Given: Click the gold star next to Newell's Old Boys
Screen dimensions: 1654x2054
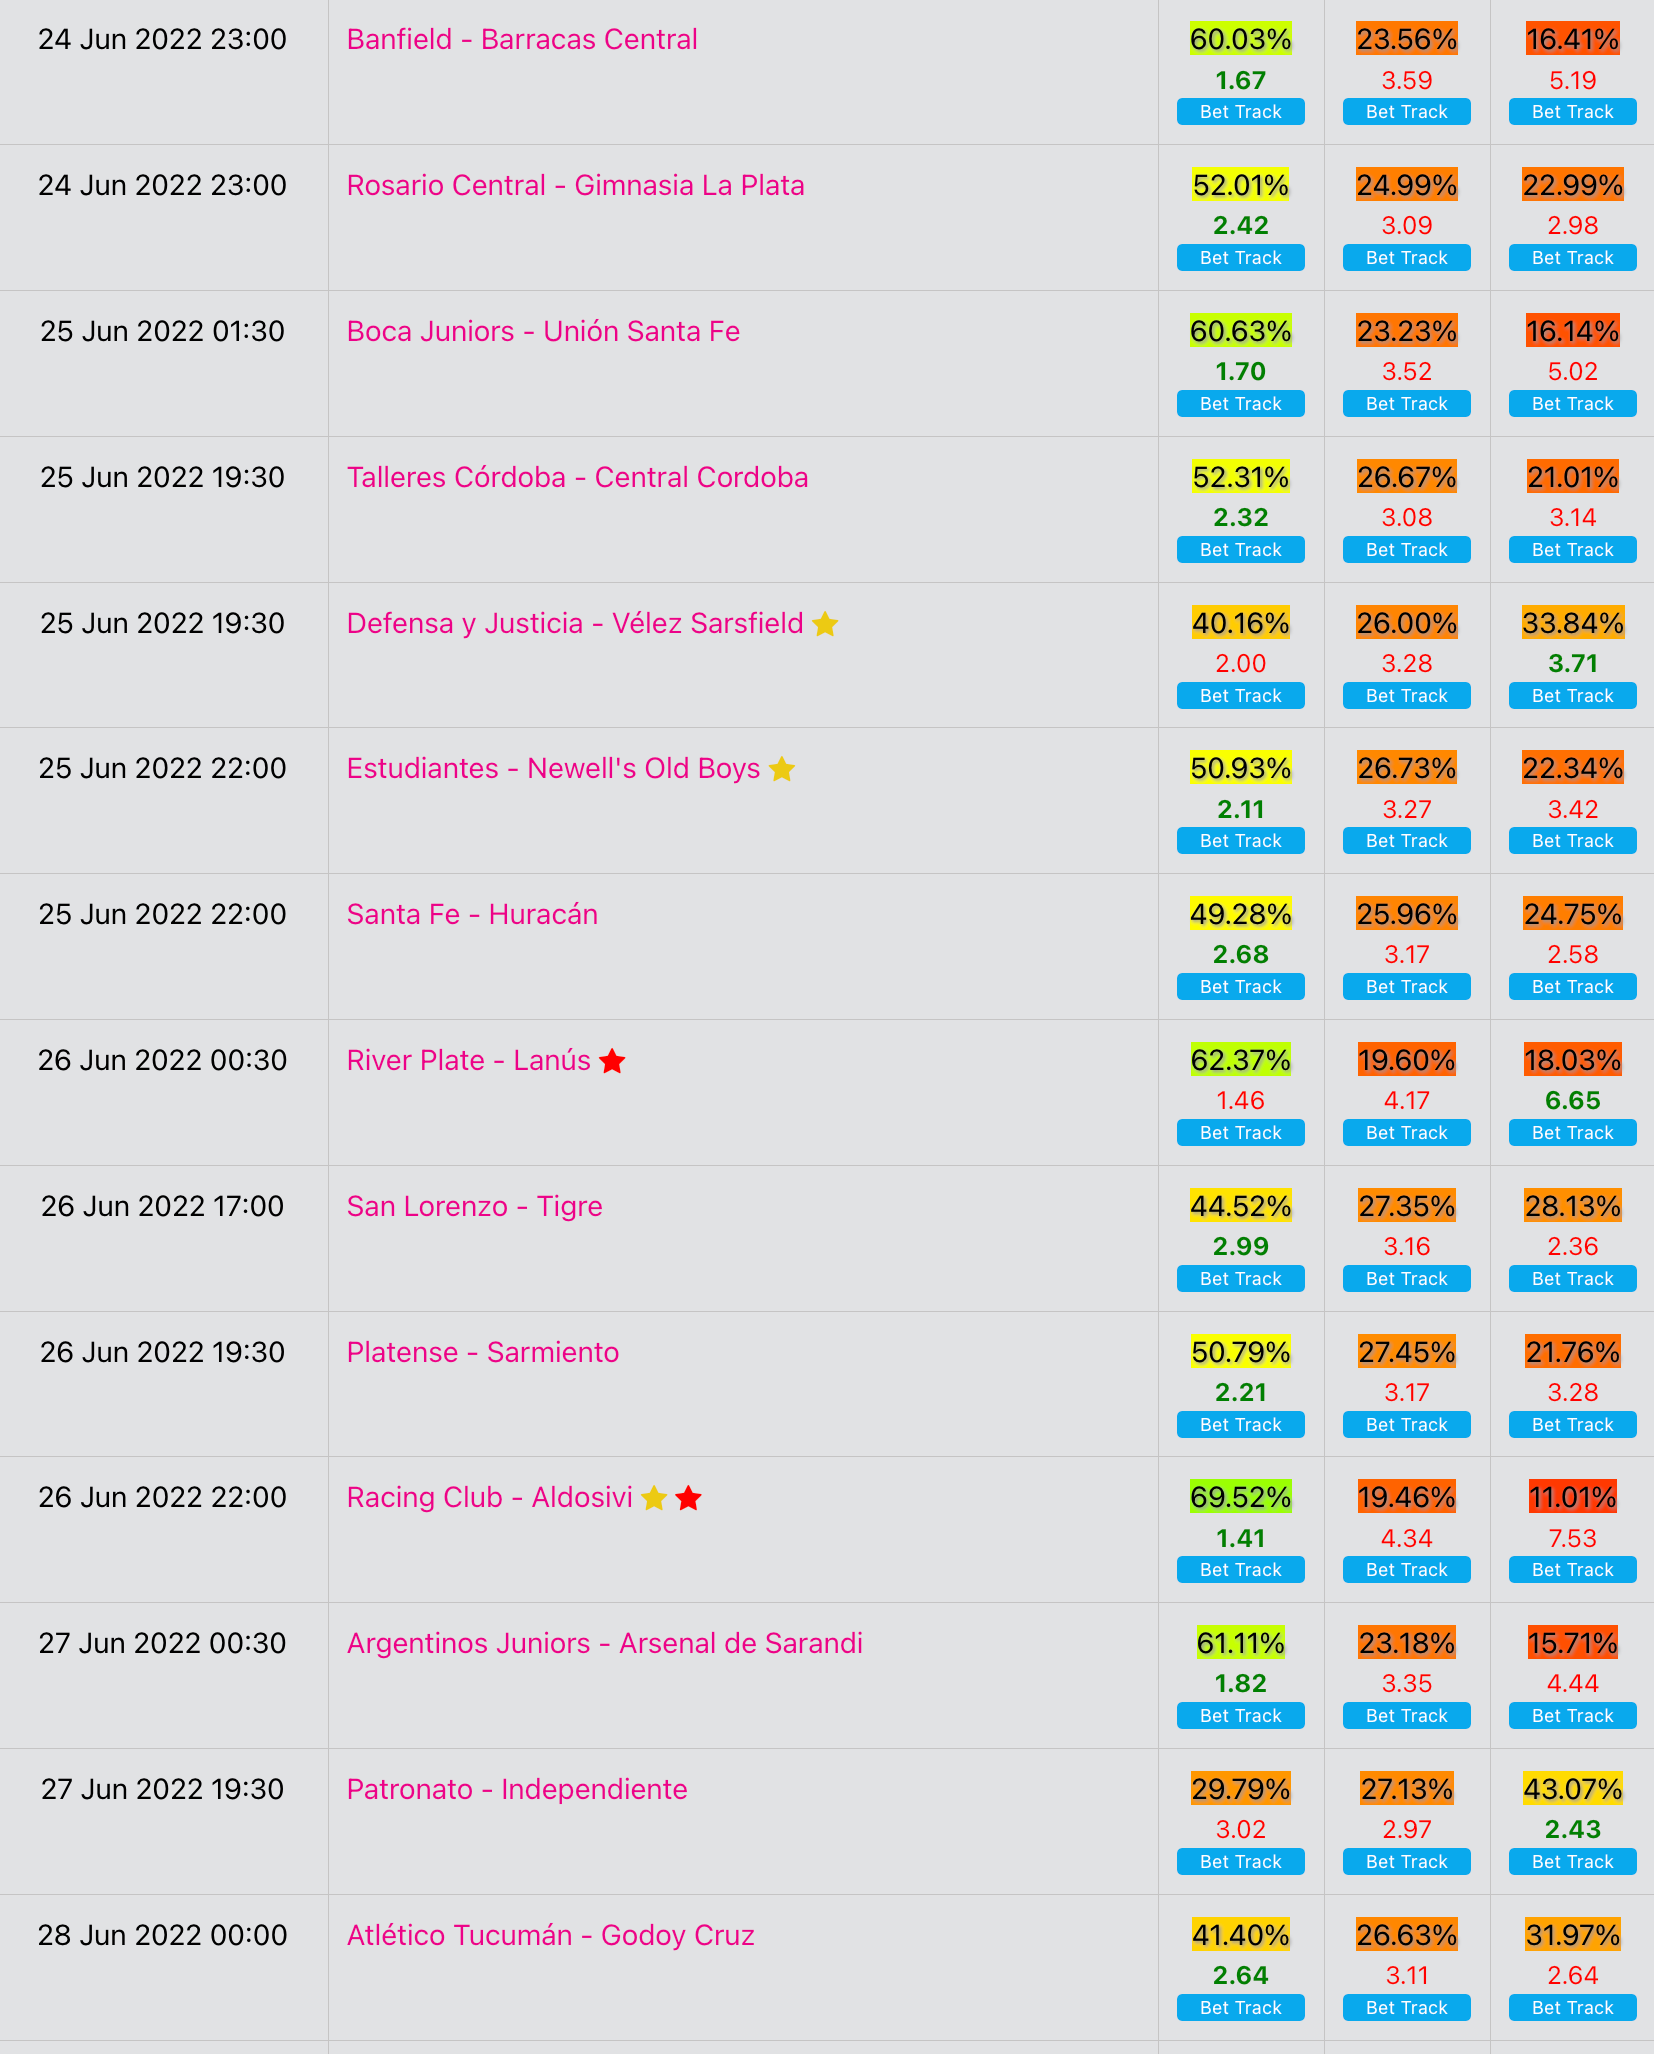Looking at the screenshot, I should point(782,769).
